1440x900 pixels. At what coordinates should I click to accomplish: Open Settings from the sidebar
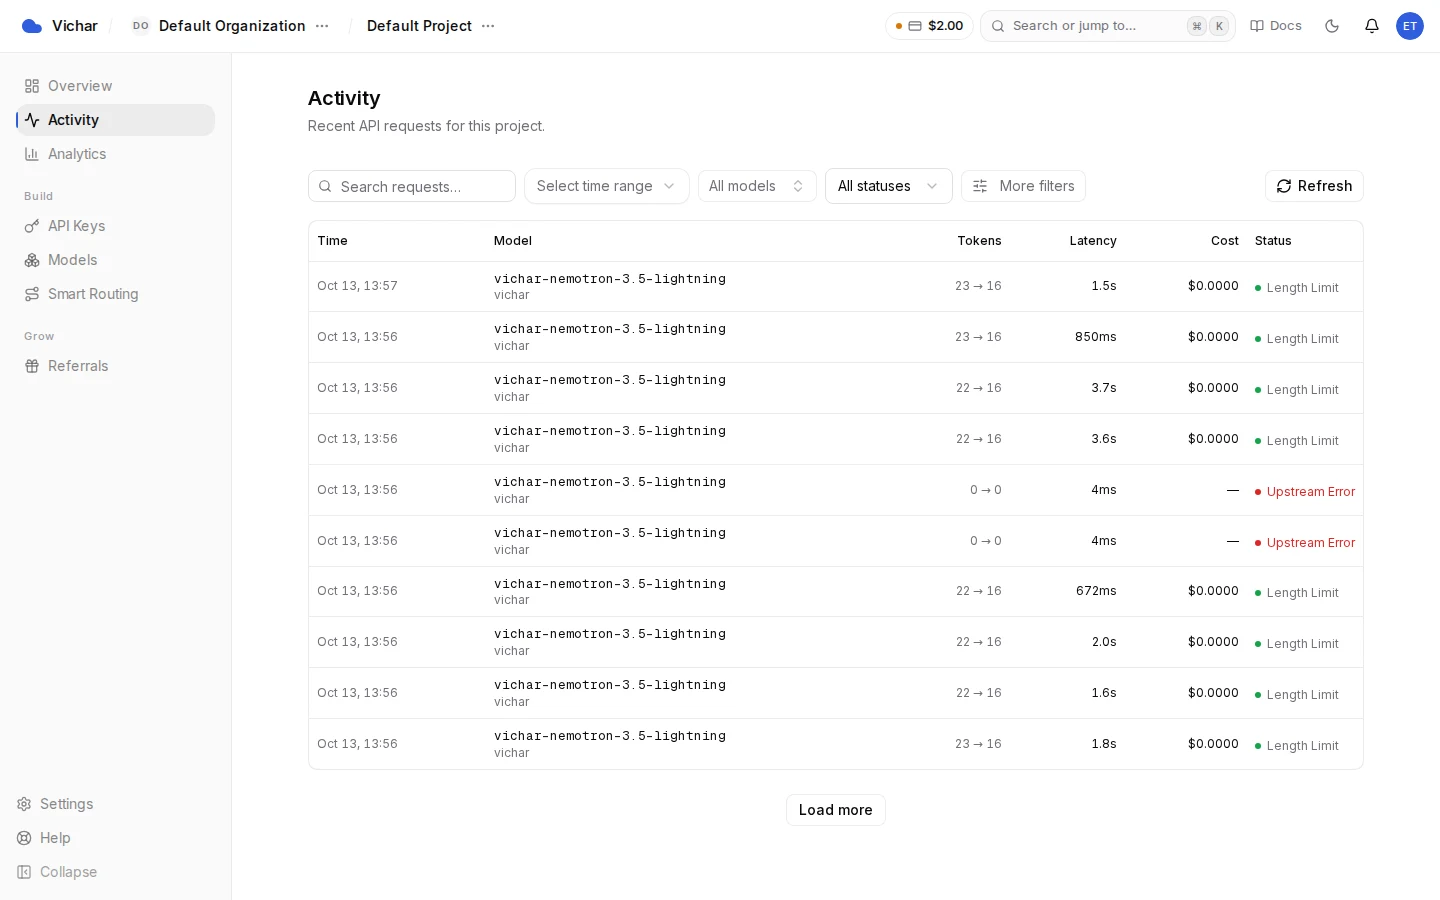coord(55,804)
